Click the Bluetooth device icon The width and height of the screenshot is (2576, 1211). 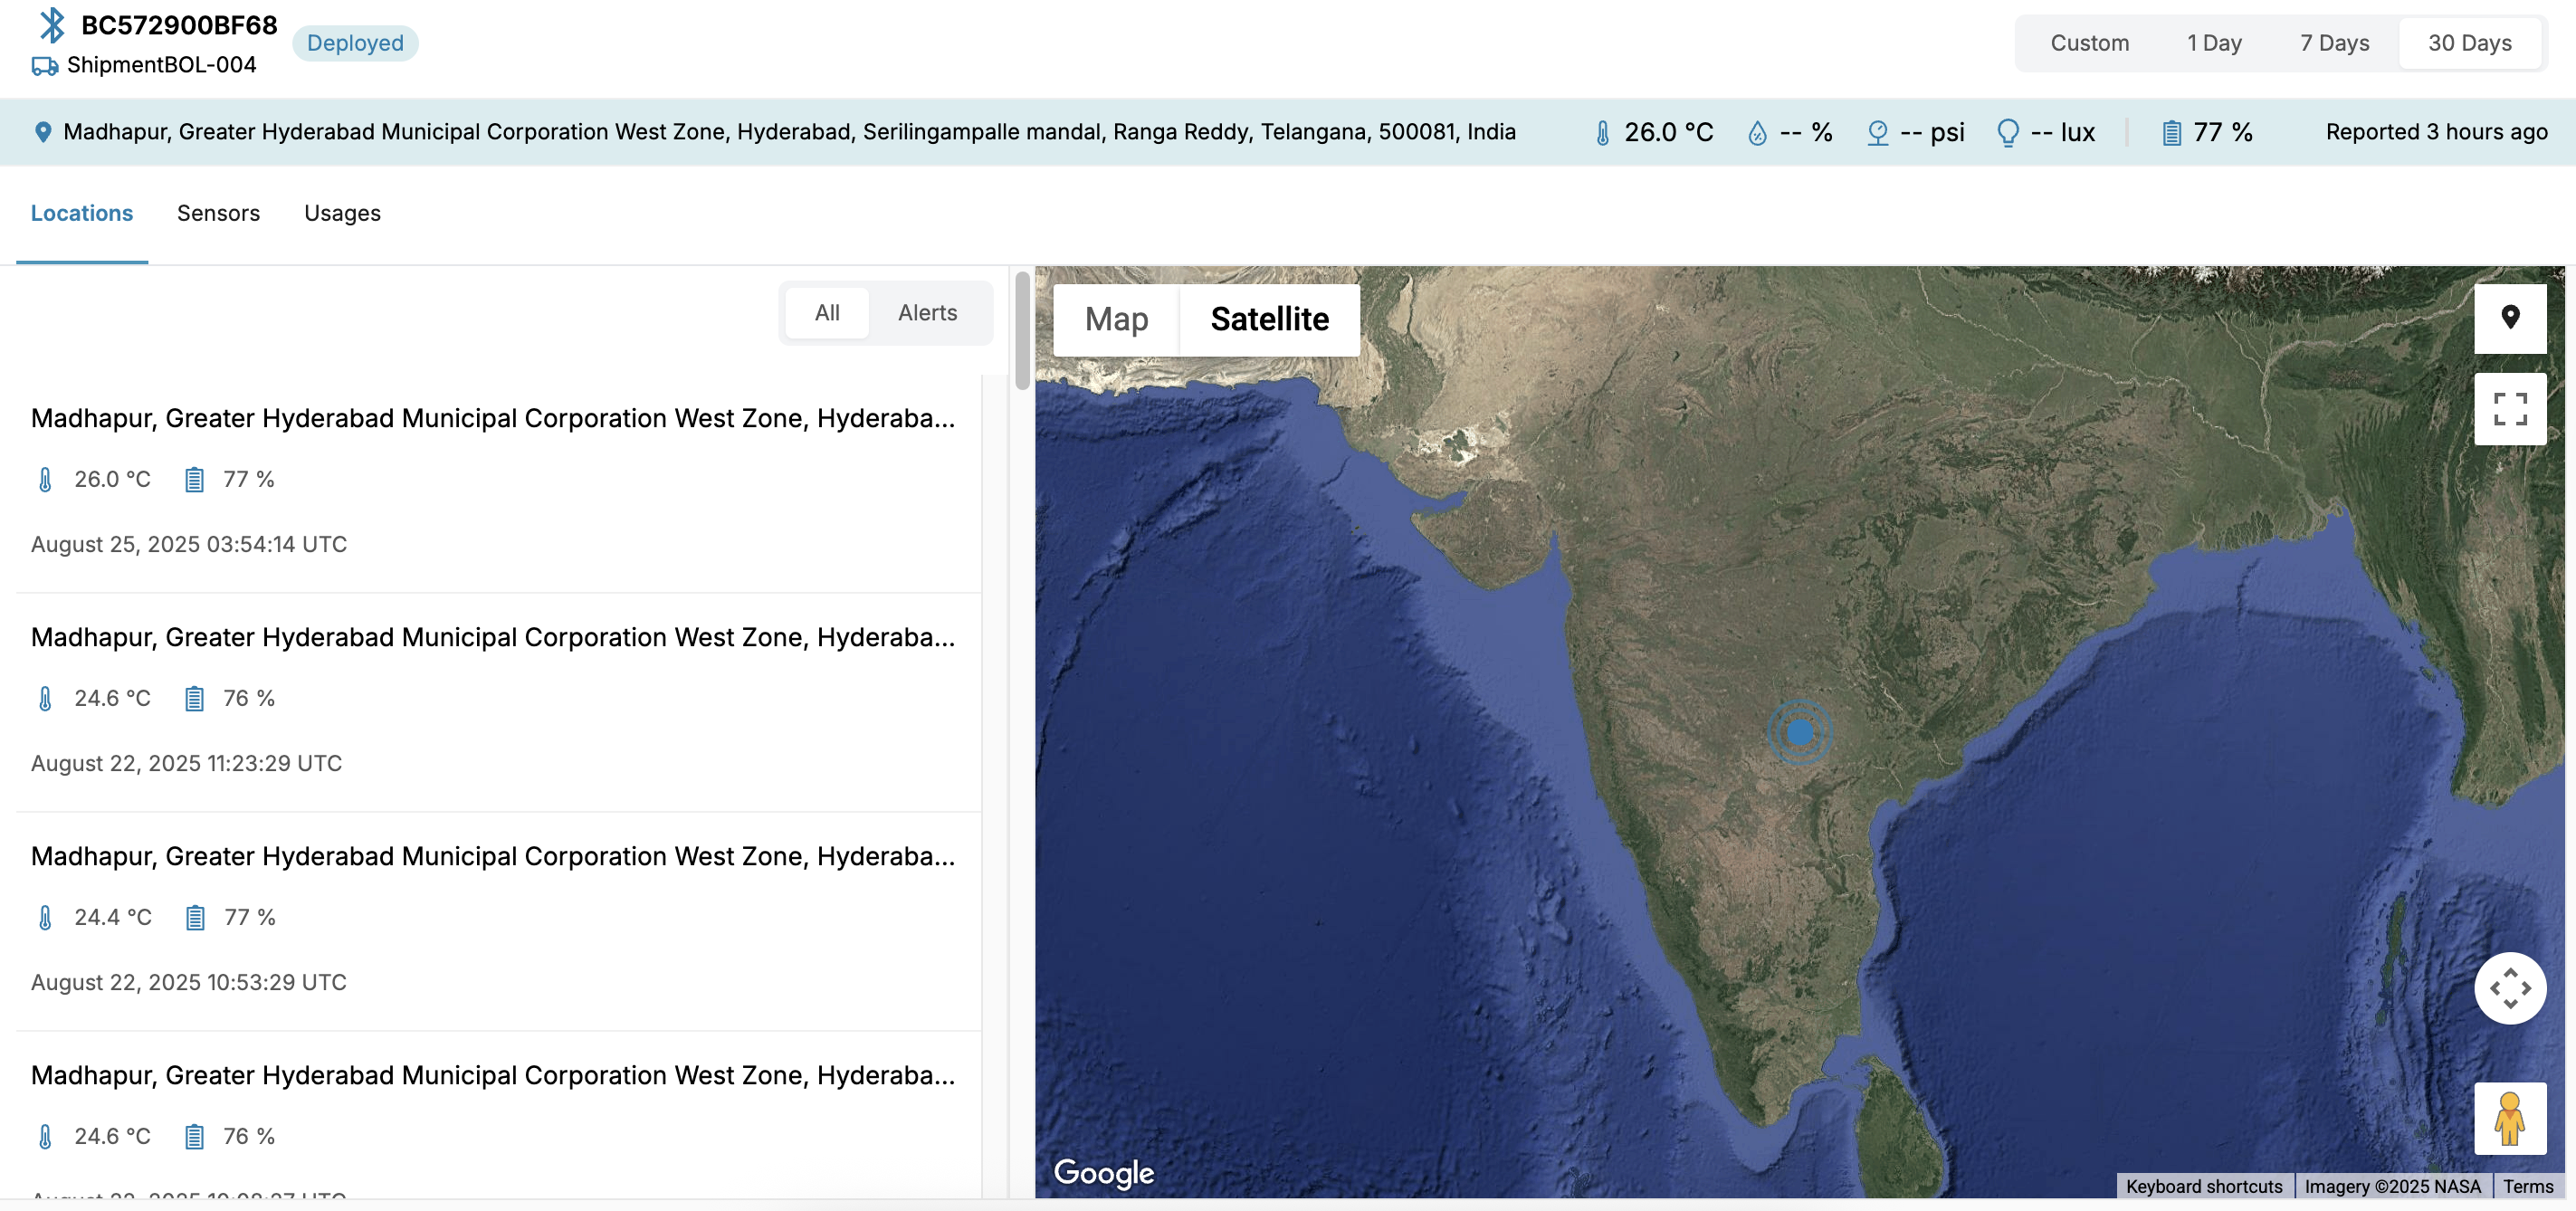52,25
